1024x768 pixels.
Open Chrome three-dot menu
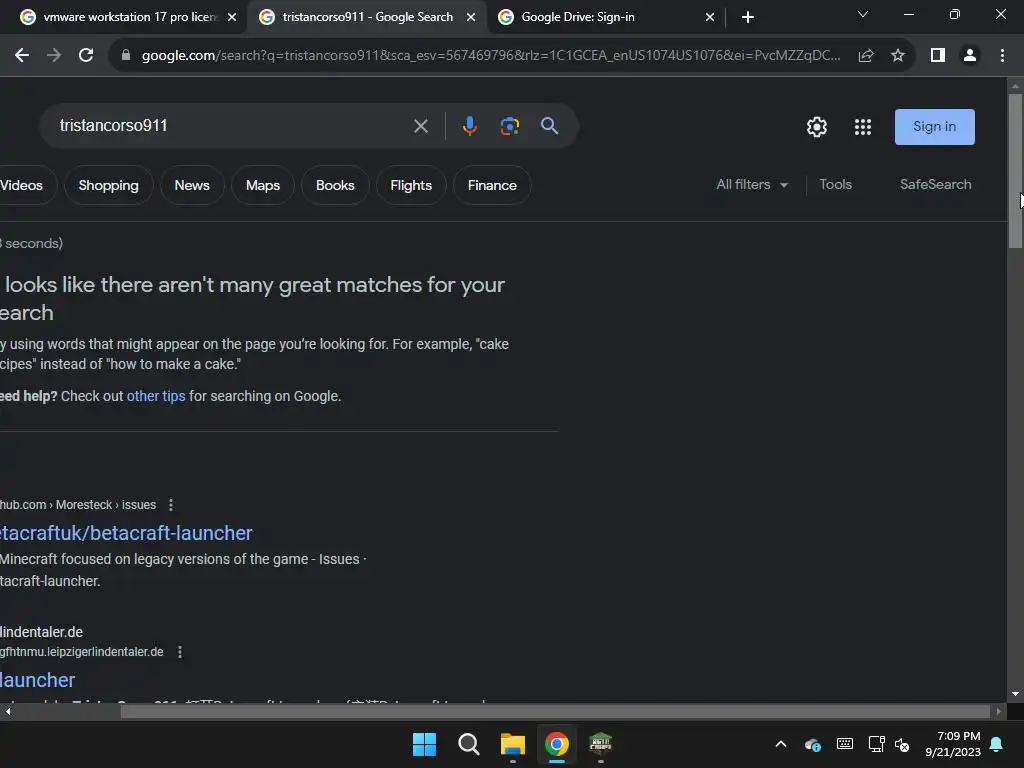[1002, 56]
